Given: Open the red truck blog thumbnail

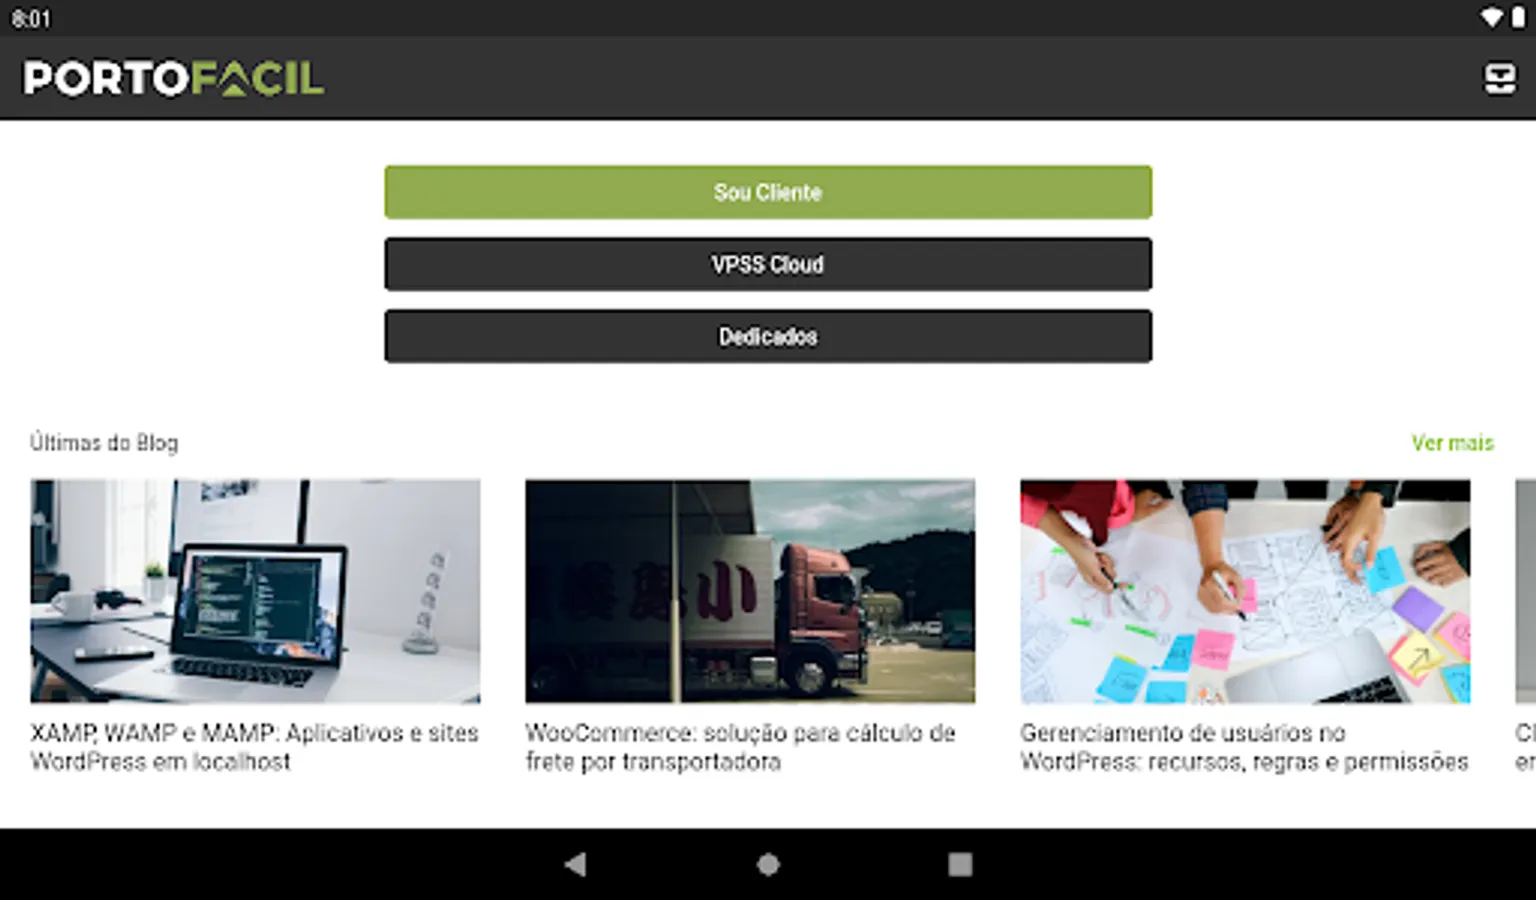Looking at the screenshot, I should coord(750,591).
